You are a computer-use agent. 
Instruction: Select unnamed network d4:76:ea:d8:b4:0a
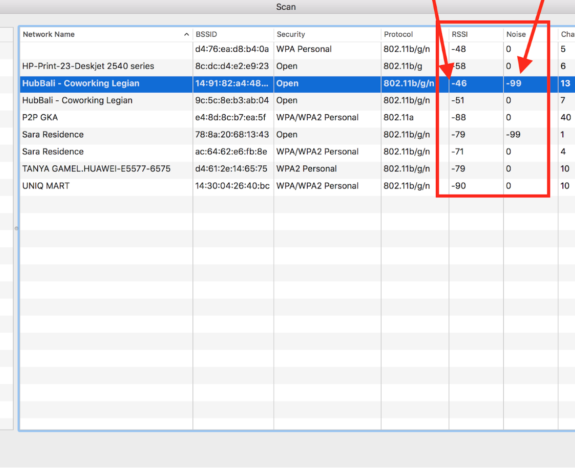coord(297,49)
